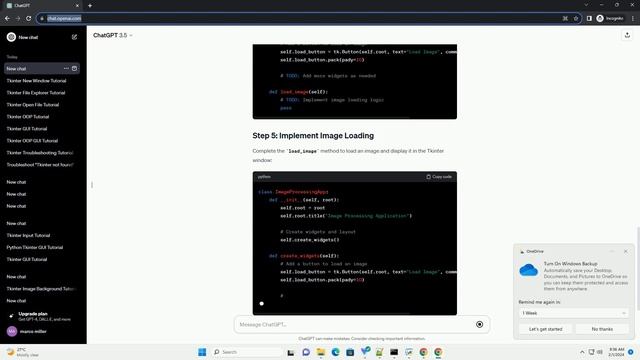Open a new browser tab with plus
The image size is (640, 360).
[90, 6]
